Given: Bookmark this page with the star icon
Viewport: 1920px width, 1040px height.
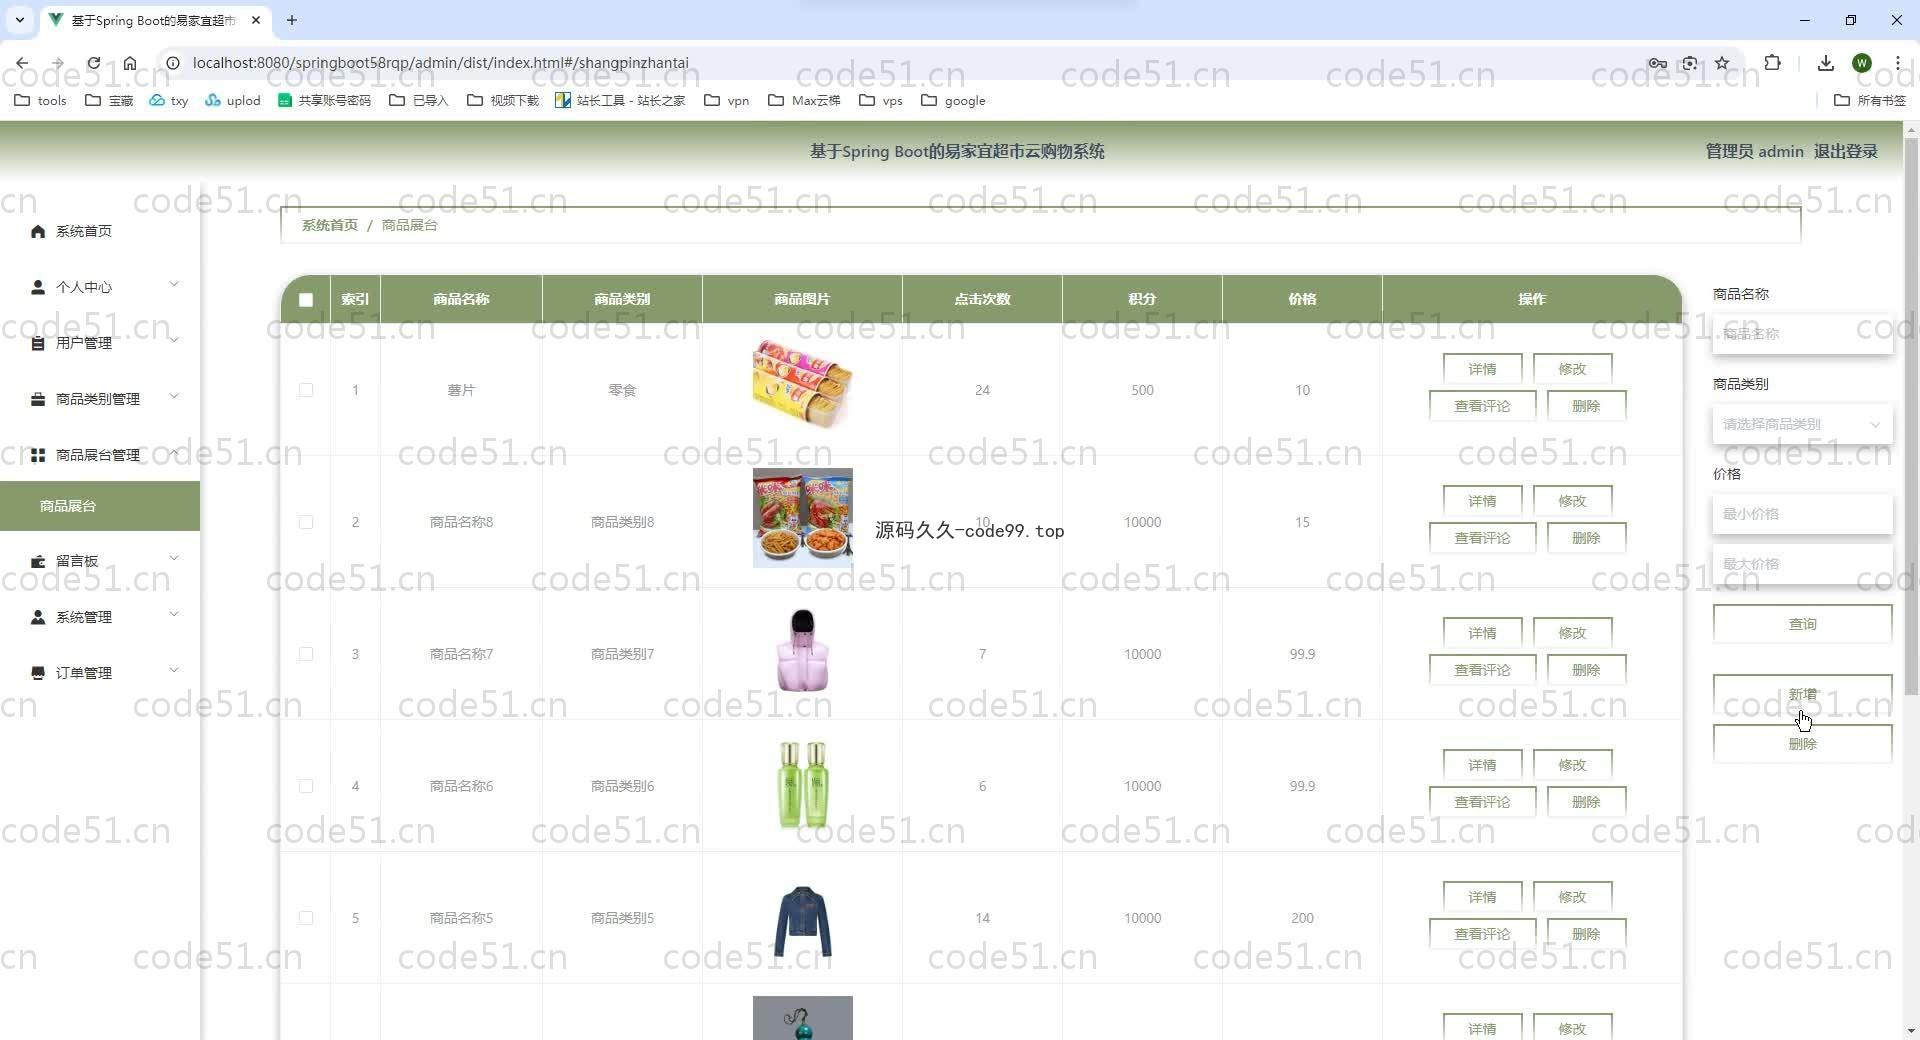Looking at the screenshot, I should pos(1722,63).
